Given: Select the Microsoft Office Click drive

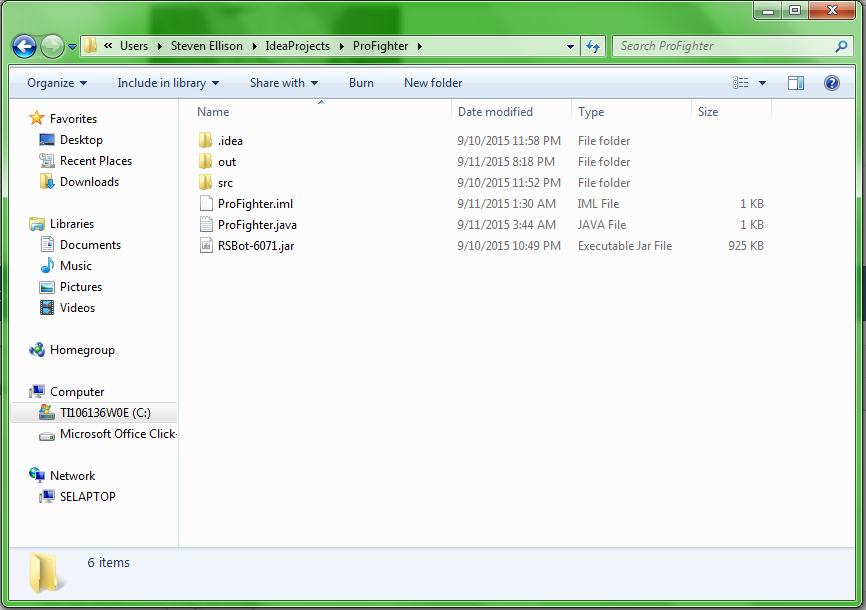Looking at the screenshot, I should [118, 434].
